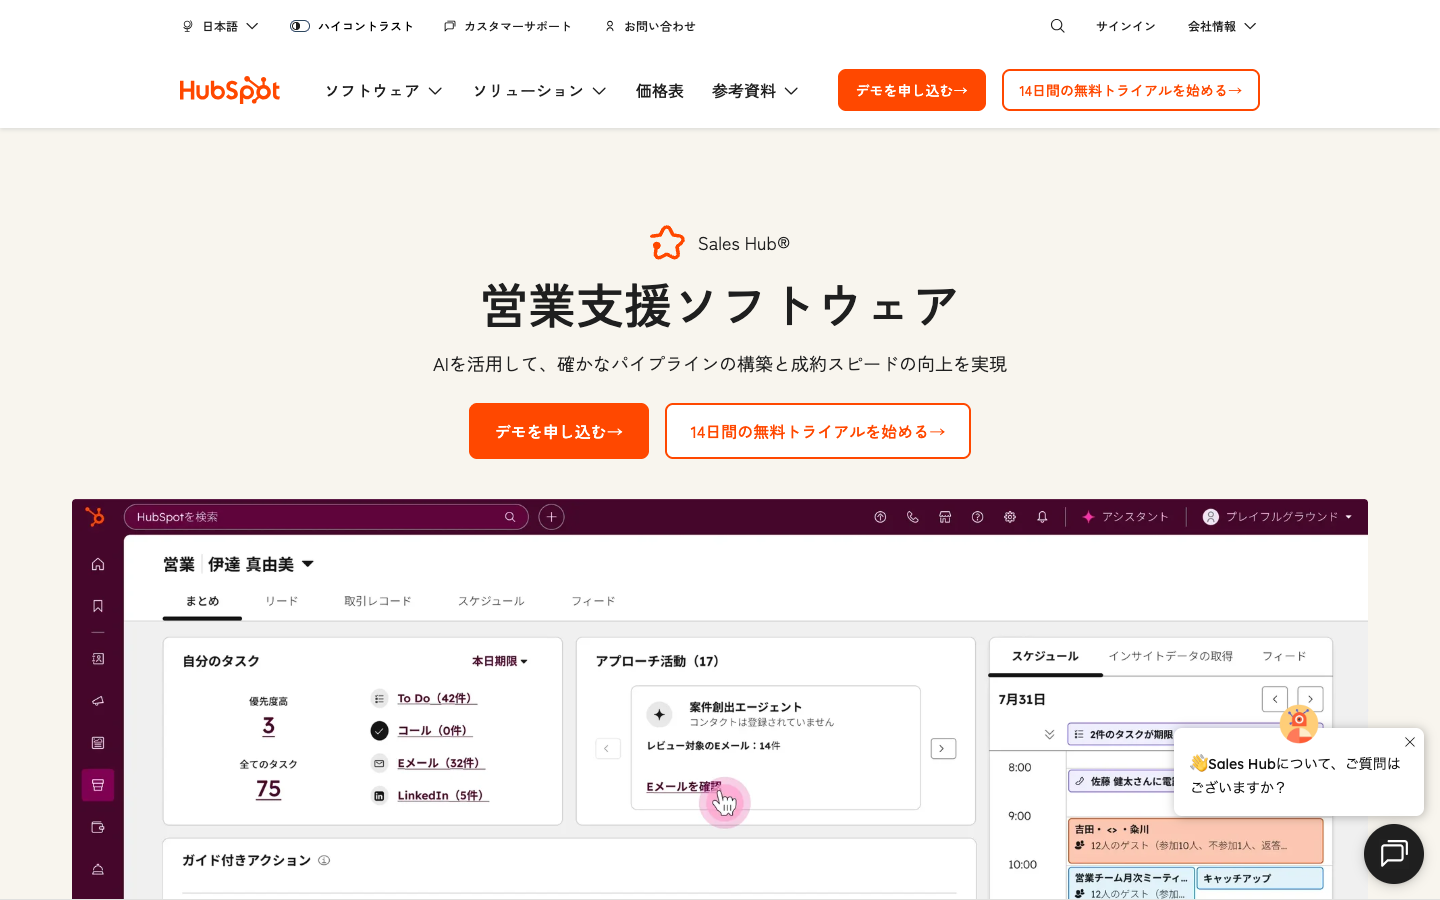
Task: Click the hero デモを申し込む button
Action: click(558, 431)
